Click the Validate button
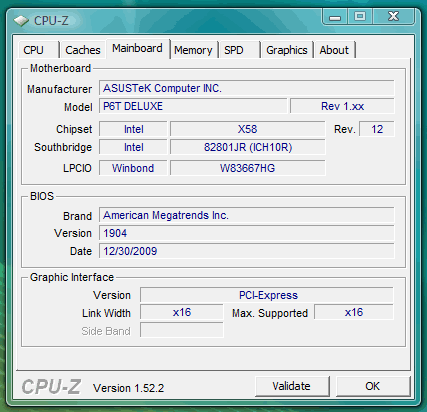Image resolution: width=427 pixels, height=412 pixels. (x=292, y=386)
